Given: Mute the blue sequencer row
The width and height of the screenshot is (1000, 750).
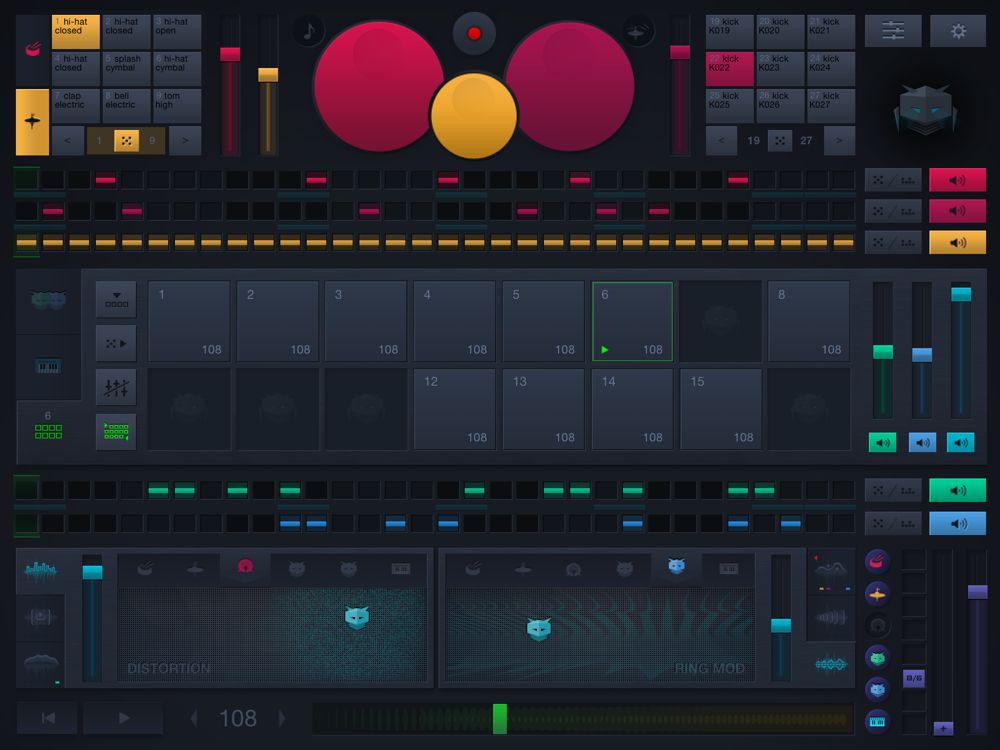Looking at the screenshot, I should (x=957, y=524).
